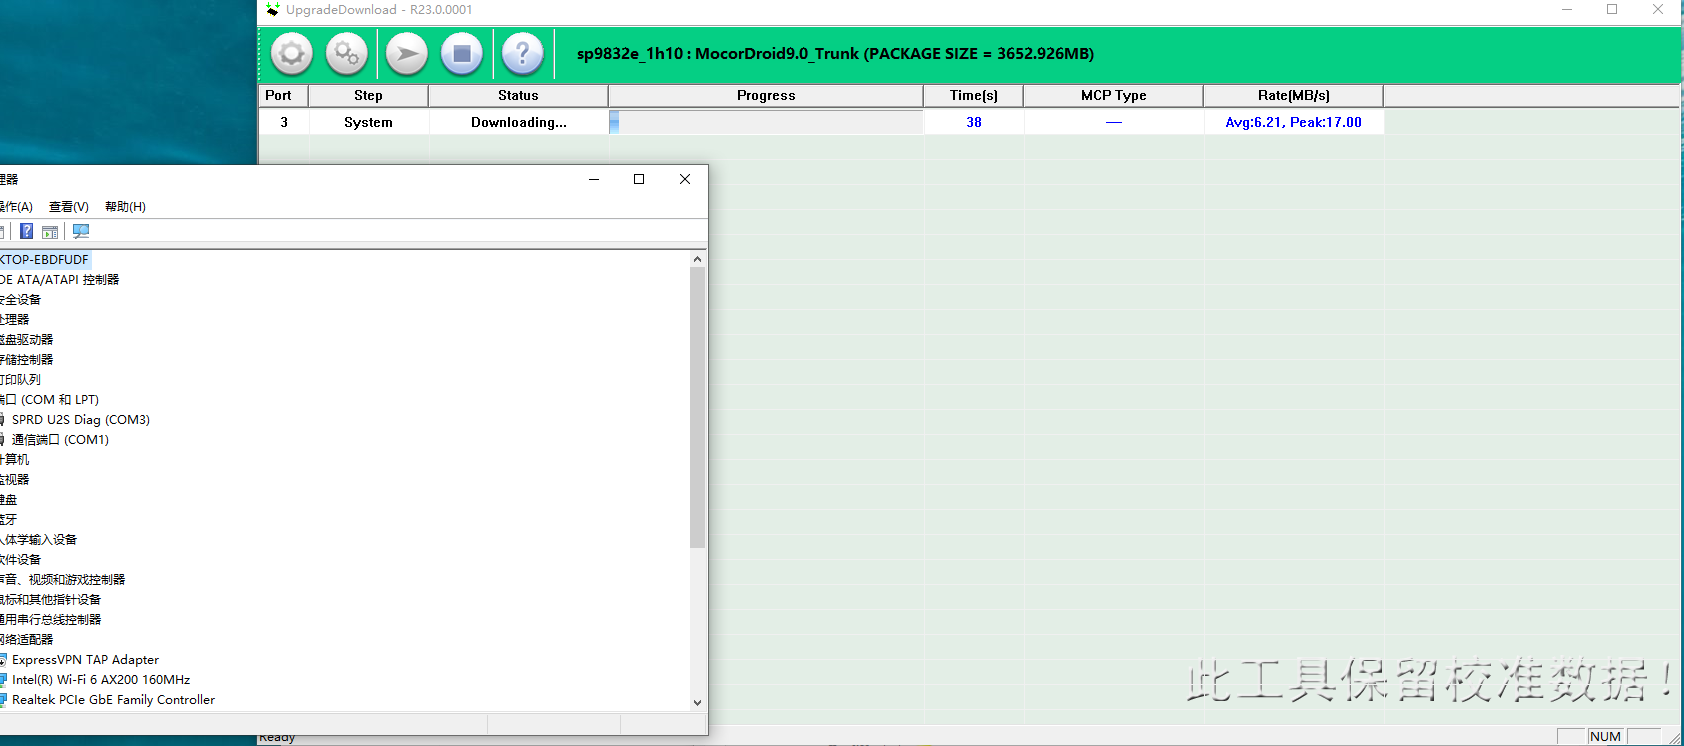Select ExpressVPN TAP Adapter entry
This screenshot has width=1684, height=746.
tap(85, 660)
